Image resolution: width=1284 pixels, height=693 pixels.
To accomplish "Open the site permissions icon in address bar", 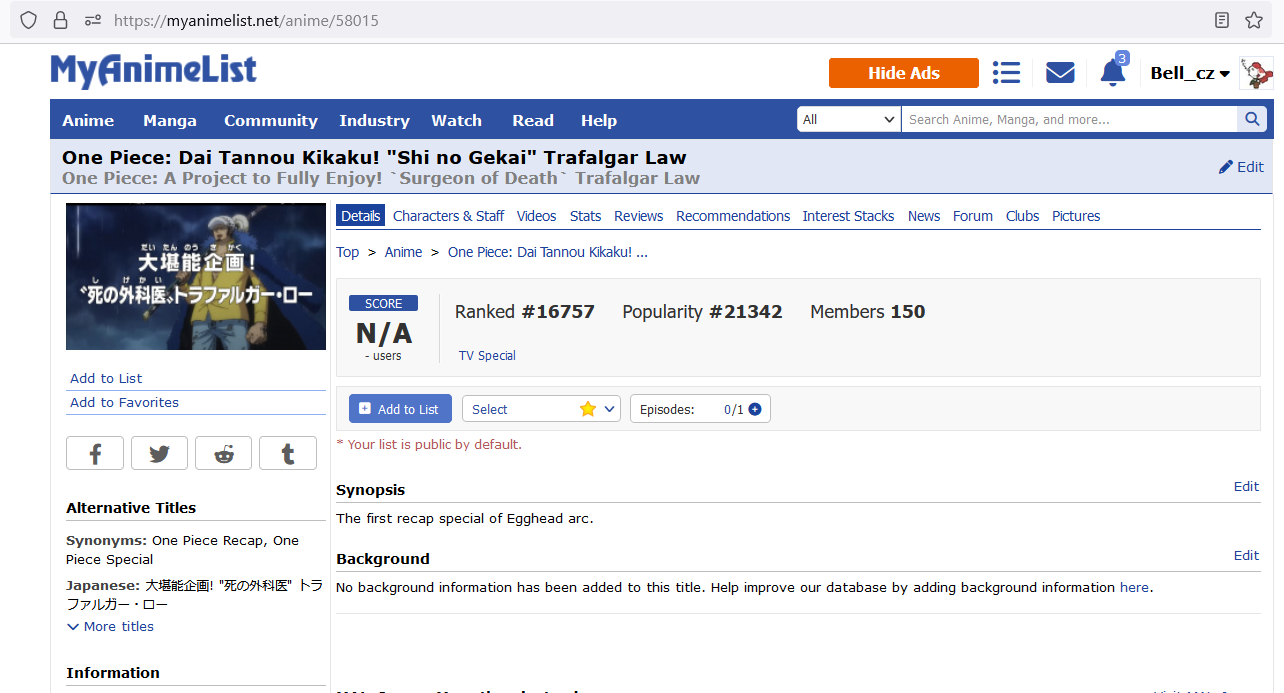I will 93,20.
